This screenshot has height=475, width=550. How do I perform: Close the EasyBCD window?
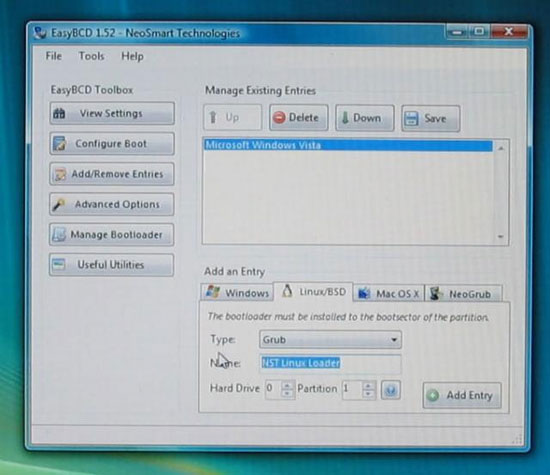(x=509, y=32)
